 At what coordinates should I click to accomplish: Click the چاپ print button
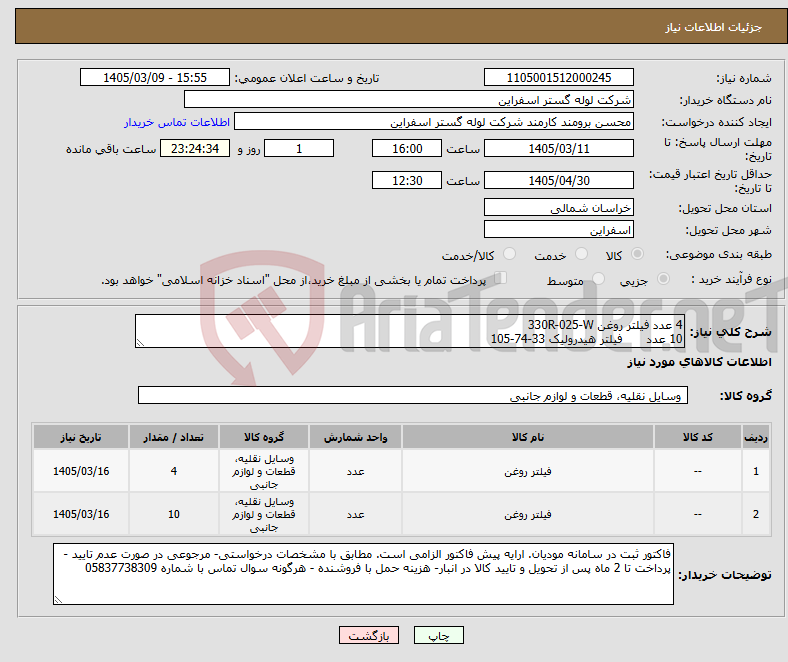click(x=439, y=635)
